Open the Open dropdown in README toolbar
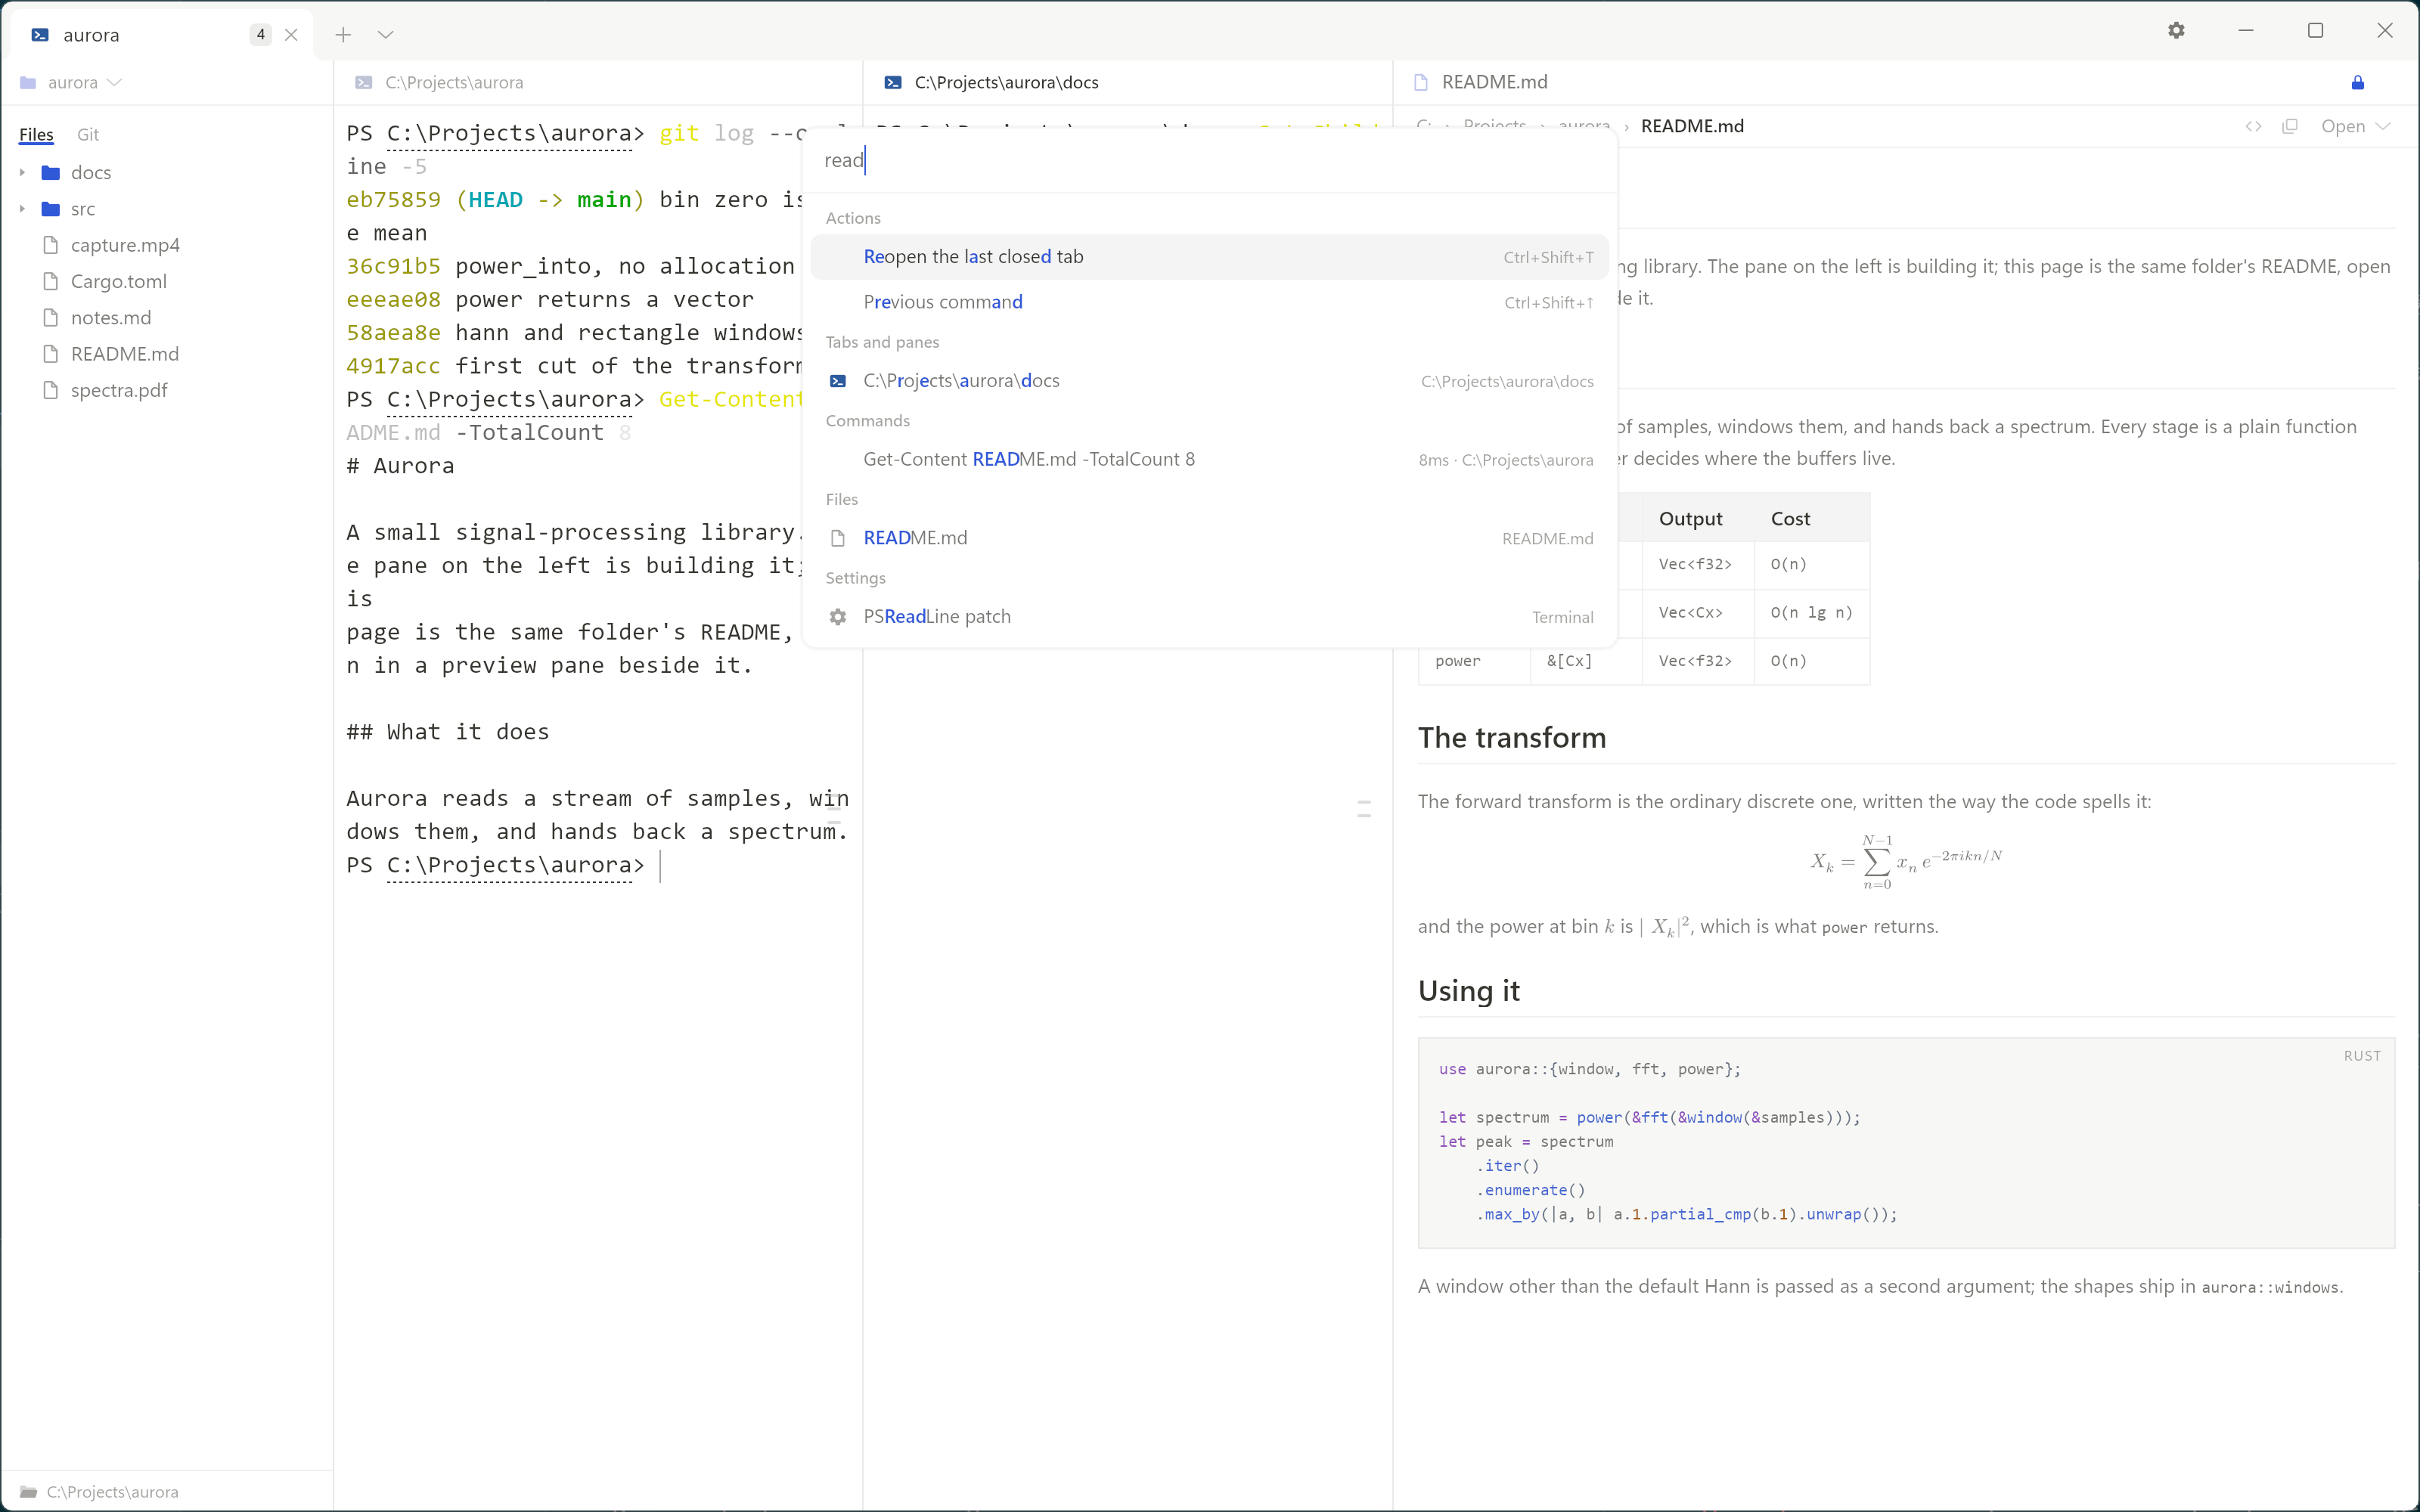2420x1512 pixels. 2355,126
